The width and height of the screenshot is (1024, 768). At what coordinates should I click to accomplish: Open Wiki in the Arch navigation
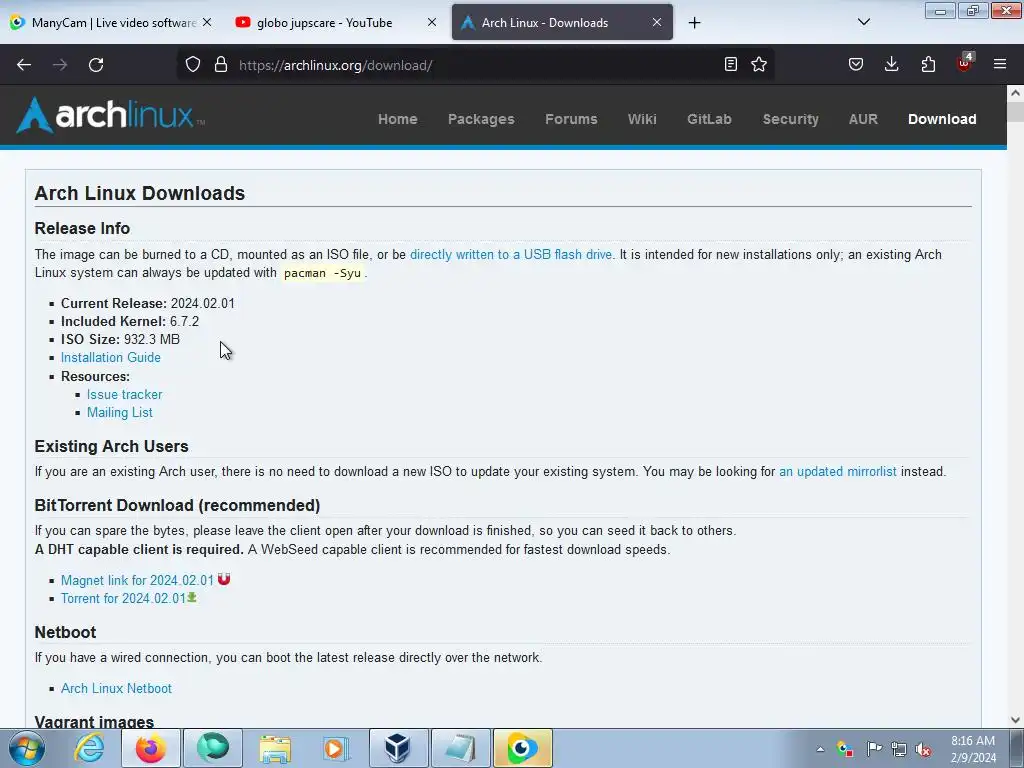(x=642, y=119)
